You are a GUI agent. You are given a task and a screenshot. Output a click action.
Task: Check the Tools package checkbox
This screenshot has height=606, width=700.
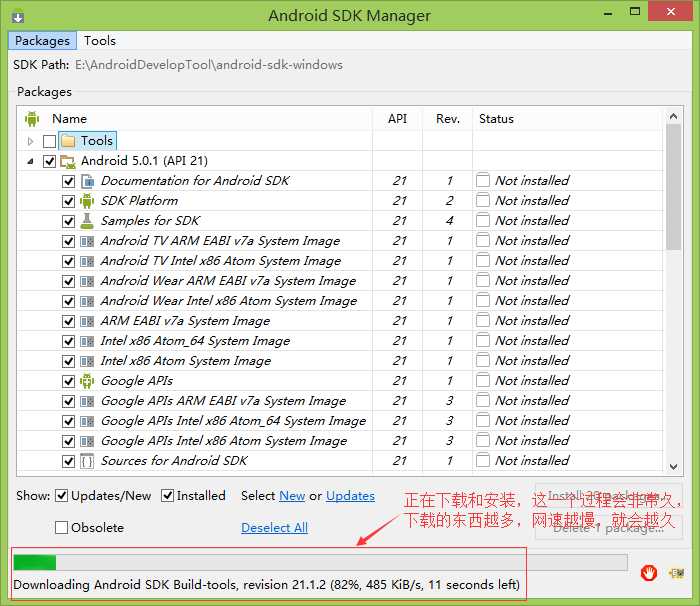[x=49, y=142]
